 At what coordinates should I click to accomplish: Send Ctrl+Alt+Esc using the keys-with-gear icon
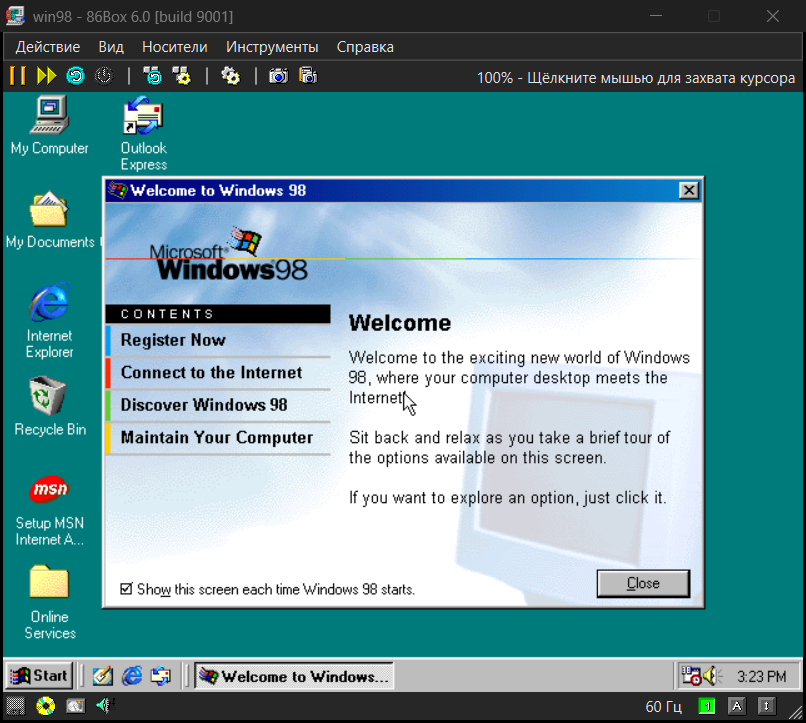tap(181, 76)
